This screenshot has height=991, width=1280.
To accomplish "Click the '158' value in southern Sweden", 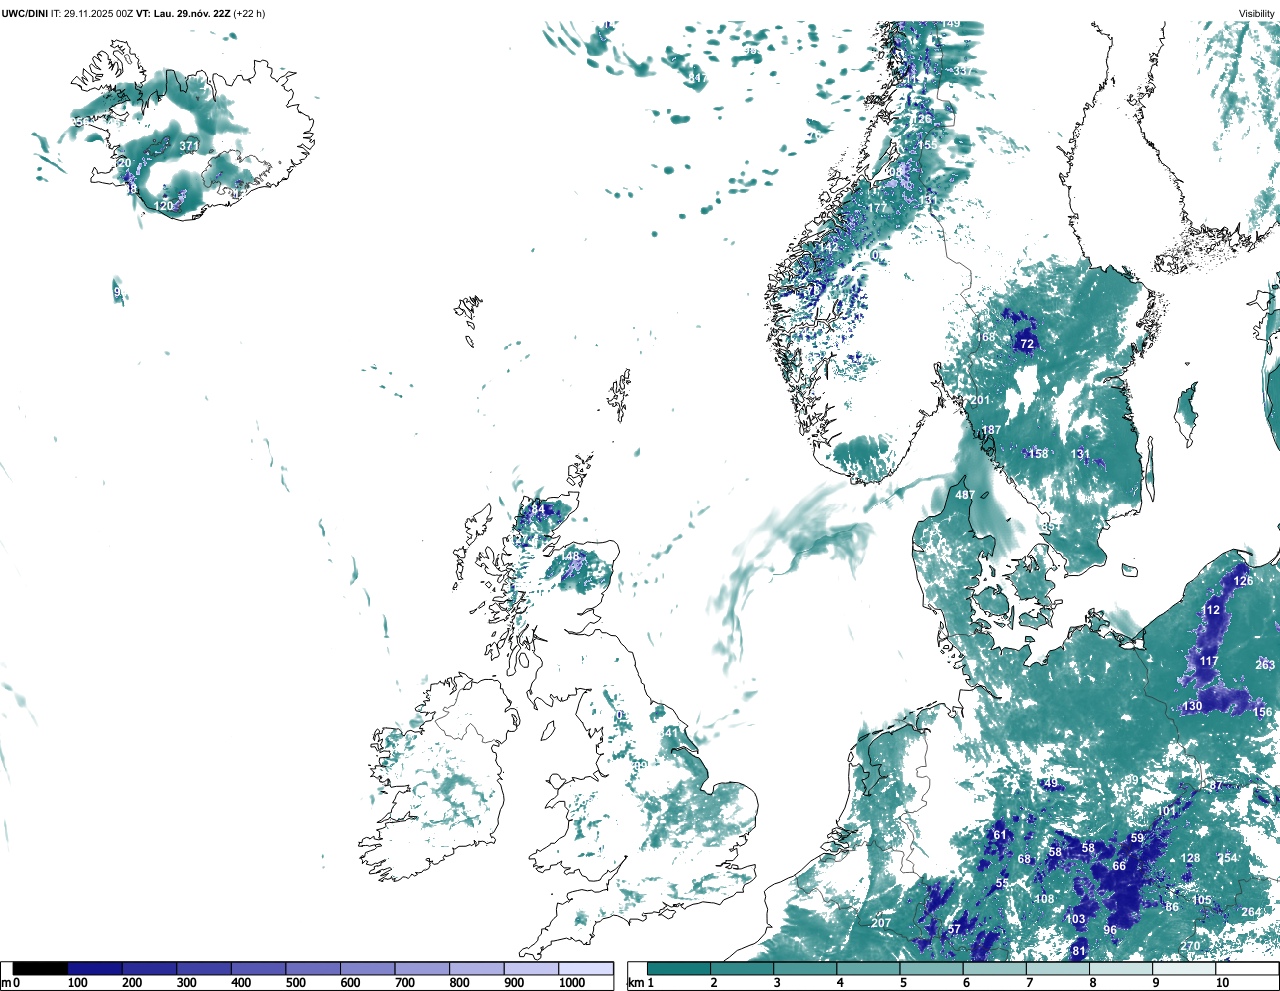I will (x=1040, y=454).
